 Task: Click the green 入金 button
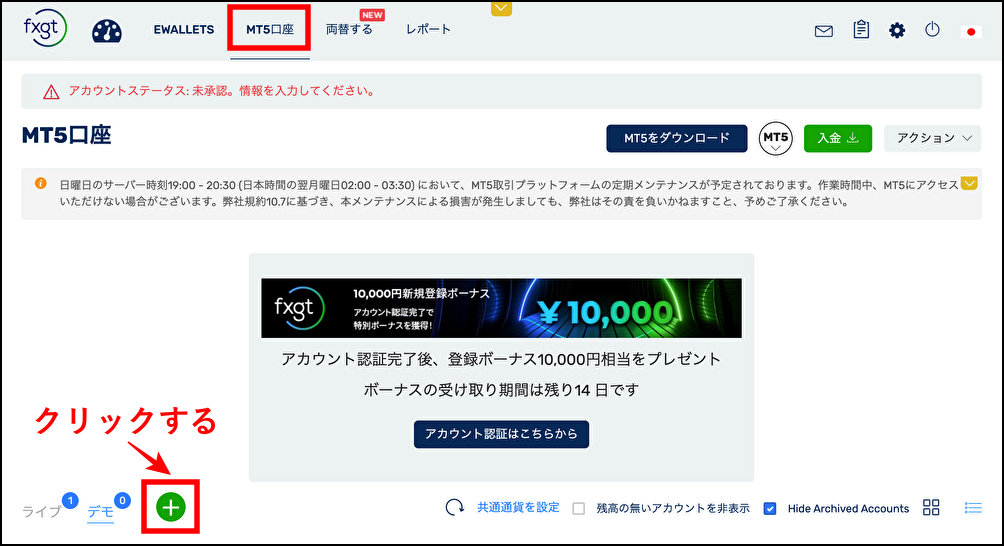click(x=838, y=138)
